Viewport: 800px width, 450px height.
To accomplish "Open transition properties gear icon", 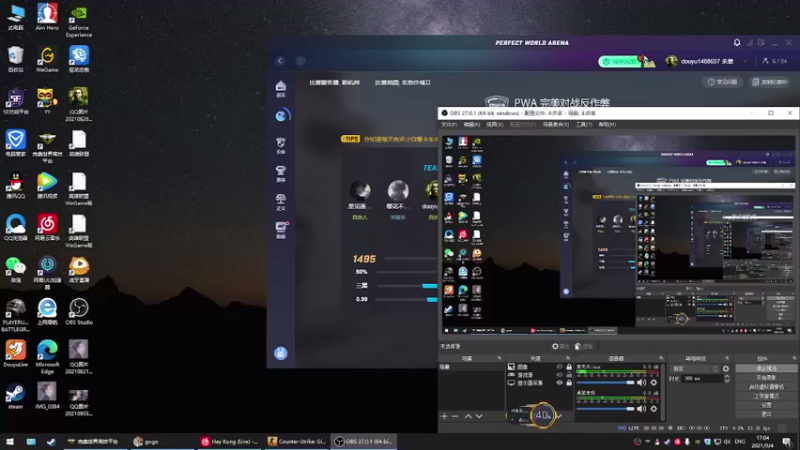I will click(x=726, y=369).
